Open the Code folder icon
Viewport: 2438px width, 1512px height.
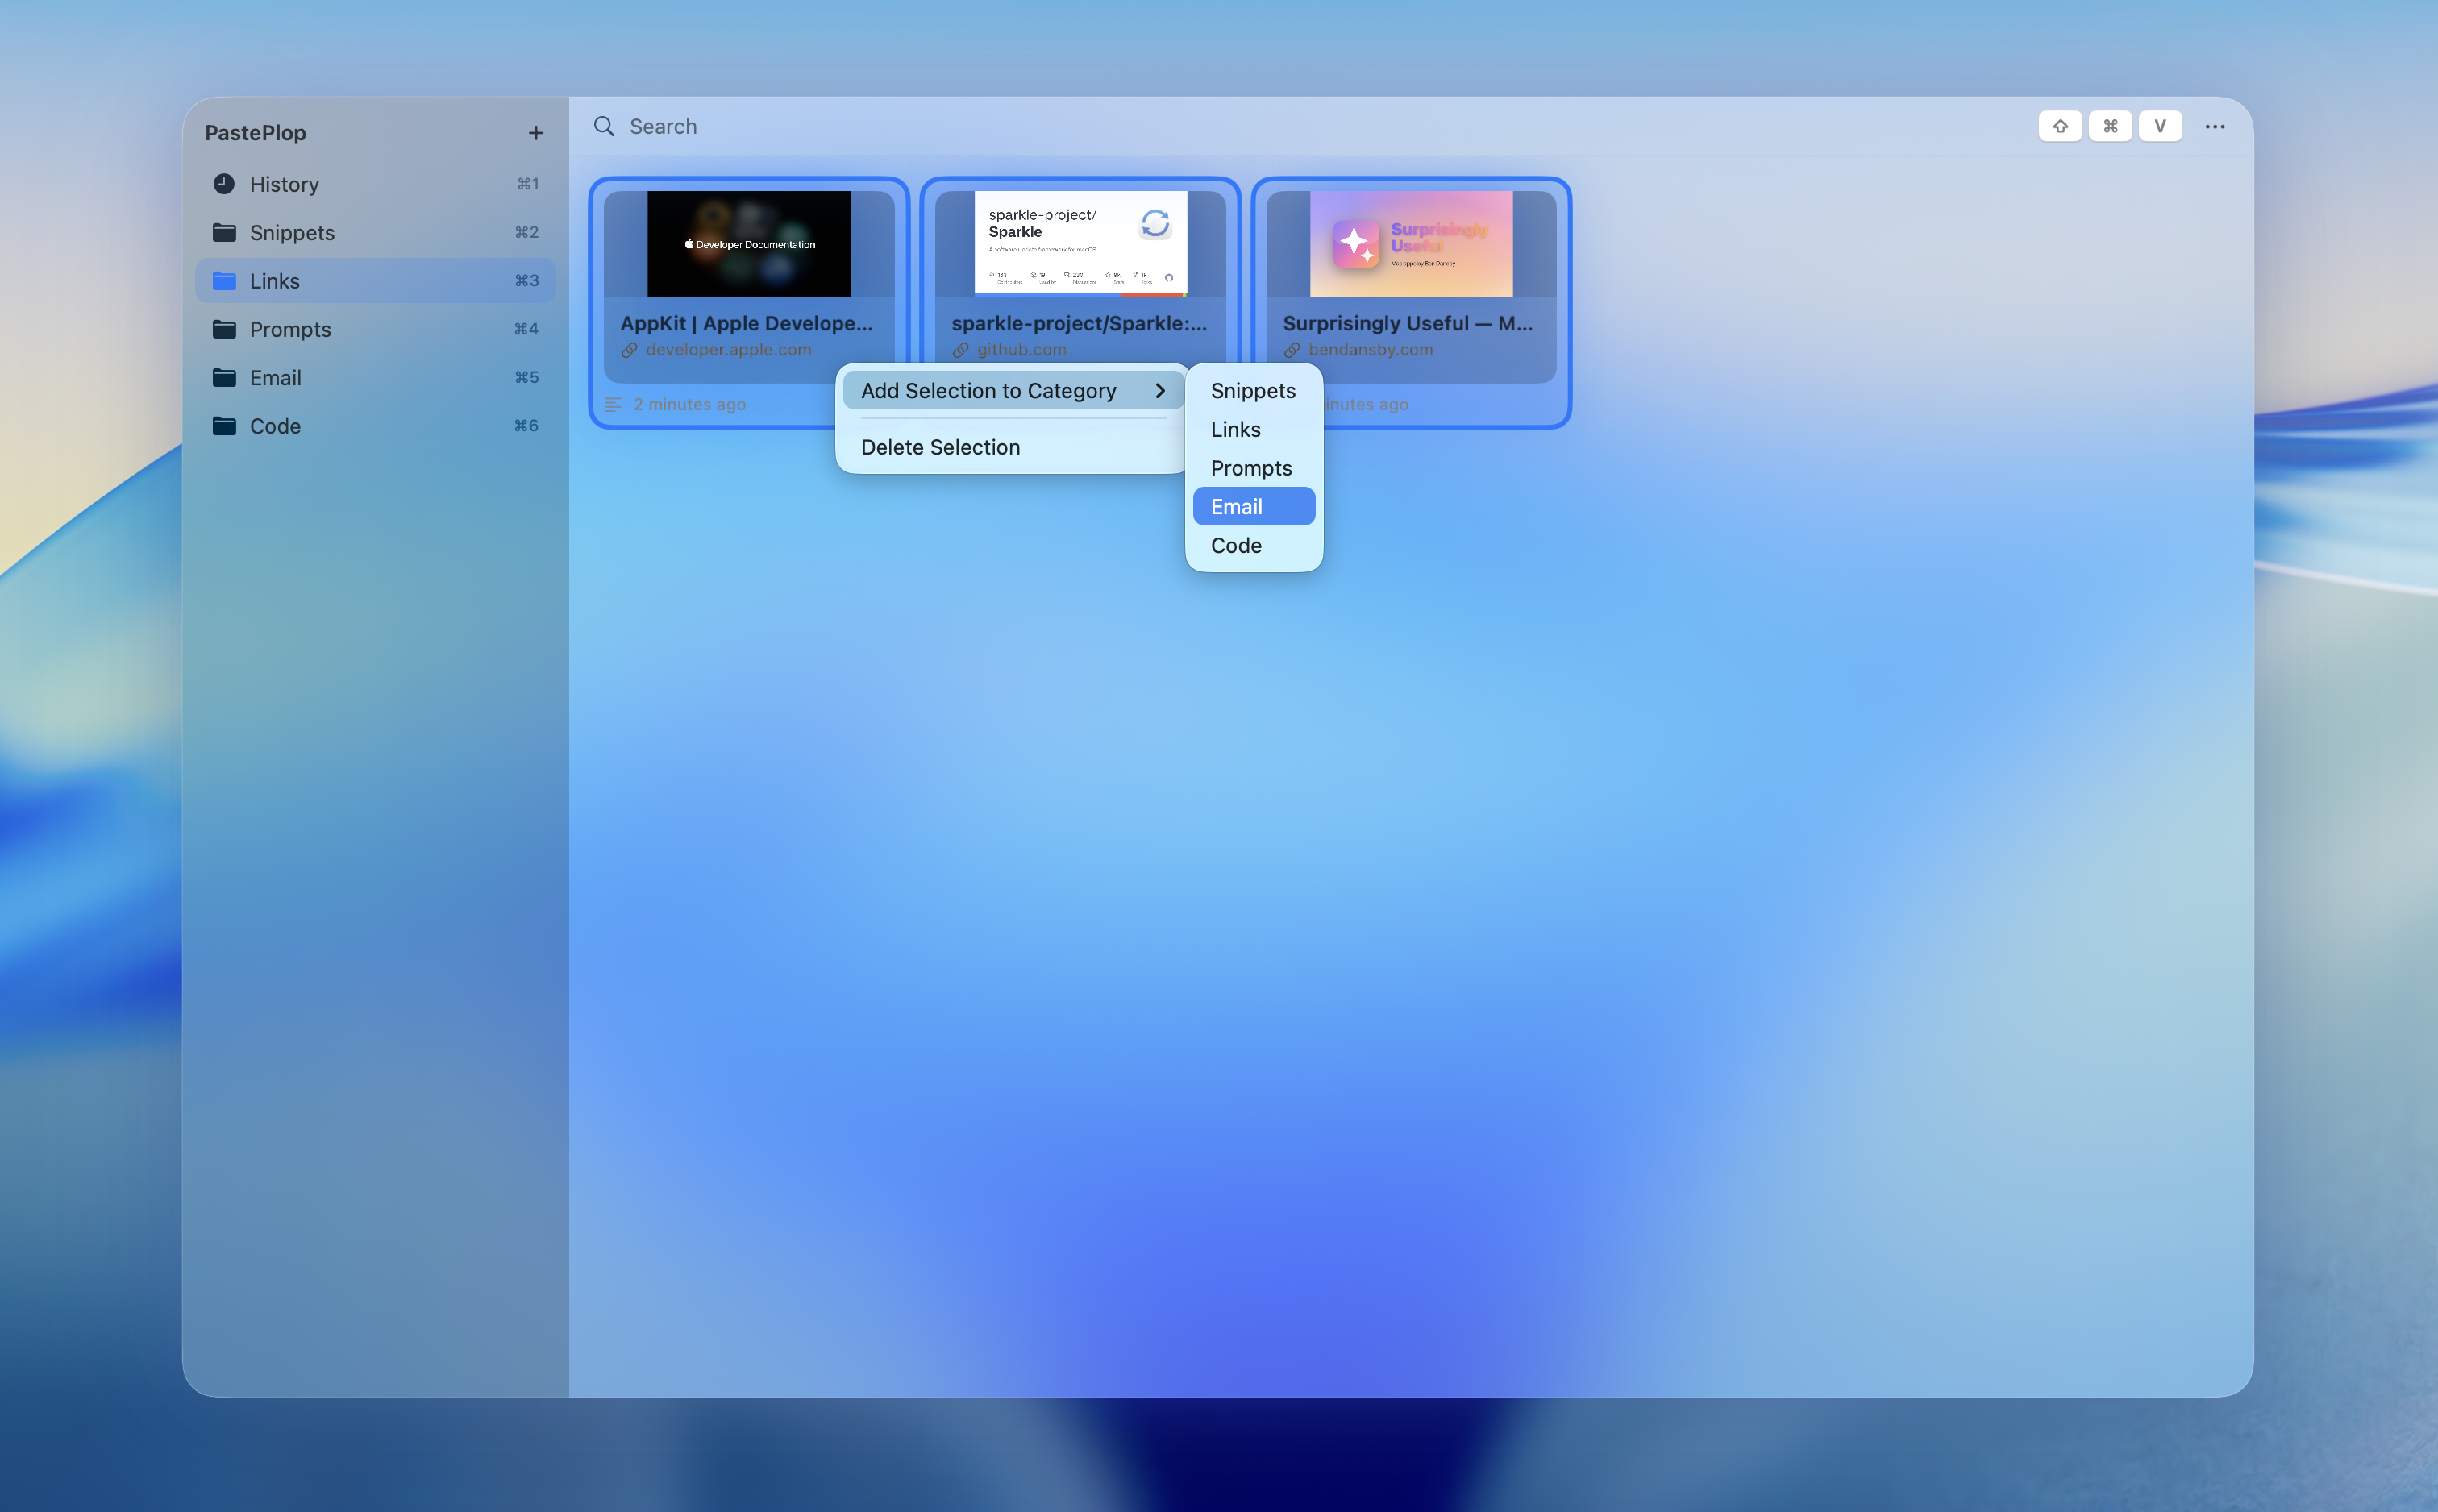224,425
